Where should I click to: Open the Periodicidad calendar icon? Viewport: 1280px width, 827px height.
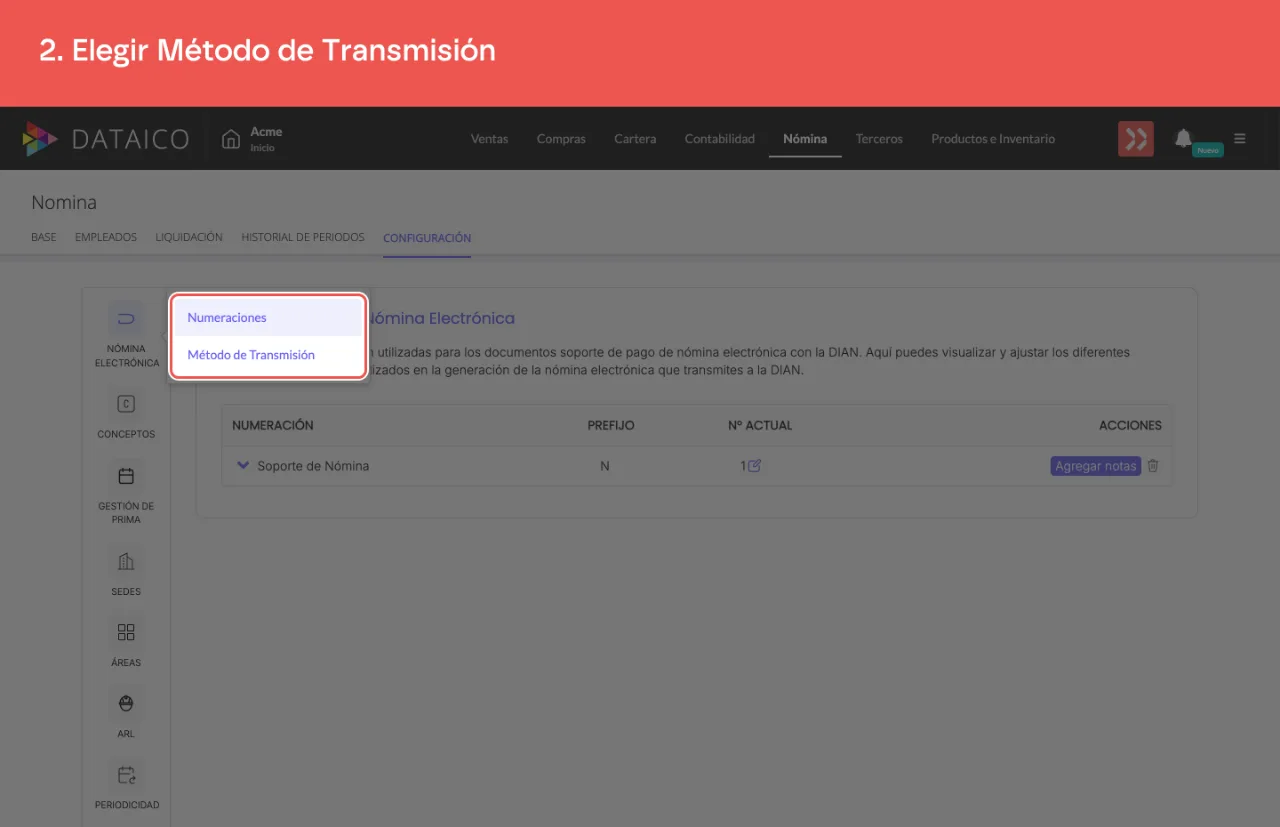click(126, 774)
